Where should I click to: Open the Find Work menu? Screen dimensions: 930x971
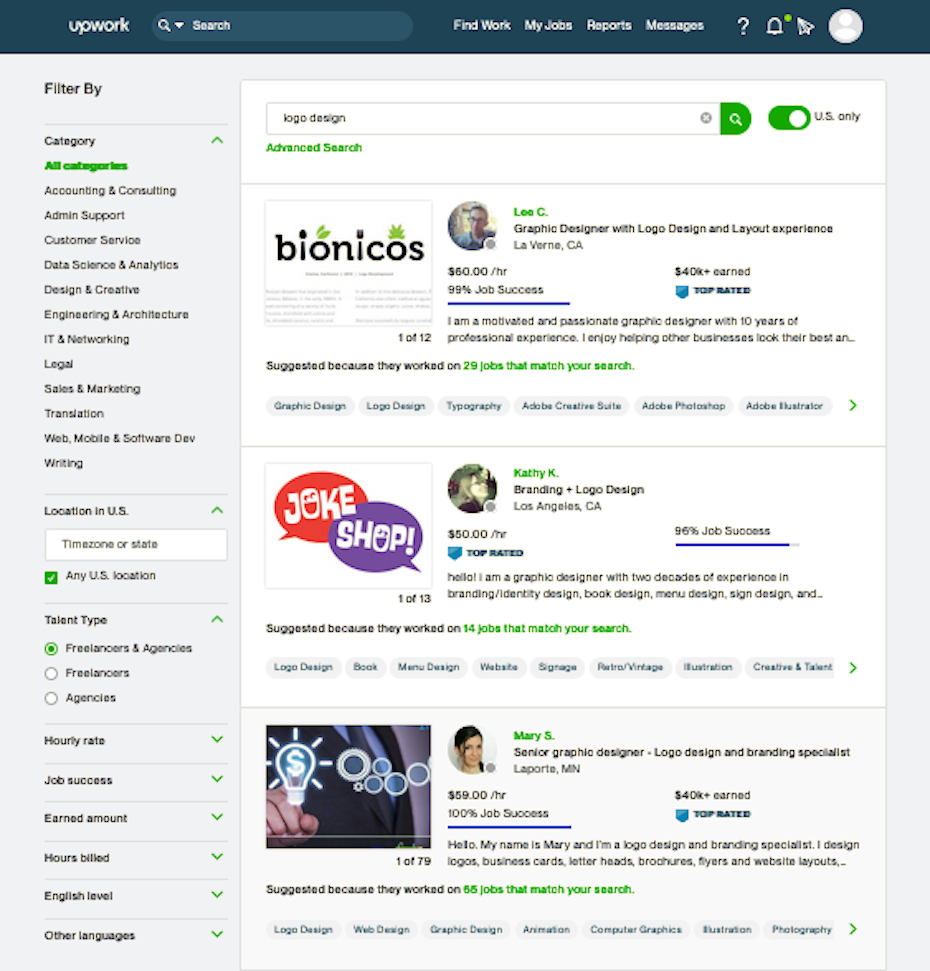tap(481, 26)
